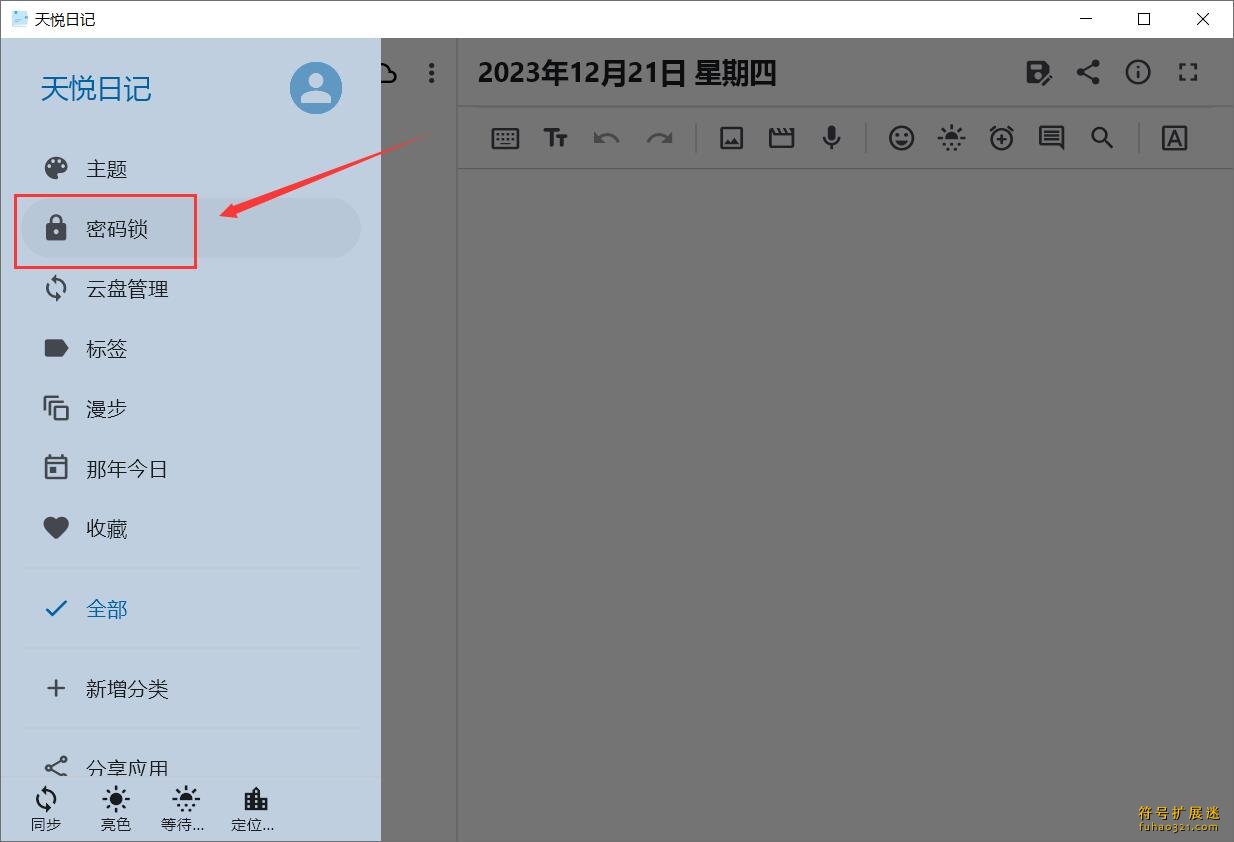Open 密码锁 password lock settings

click(x=106, y=228)
